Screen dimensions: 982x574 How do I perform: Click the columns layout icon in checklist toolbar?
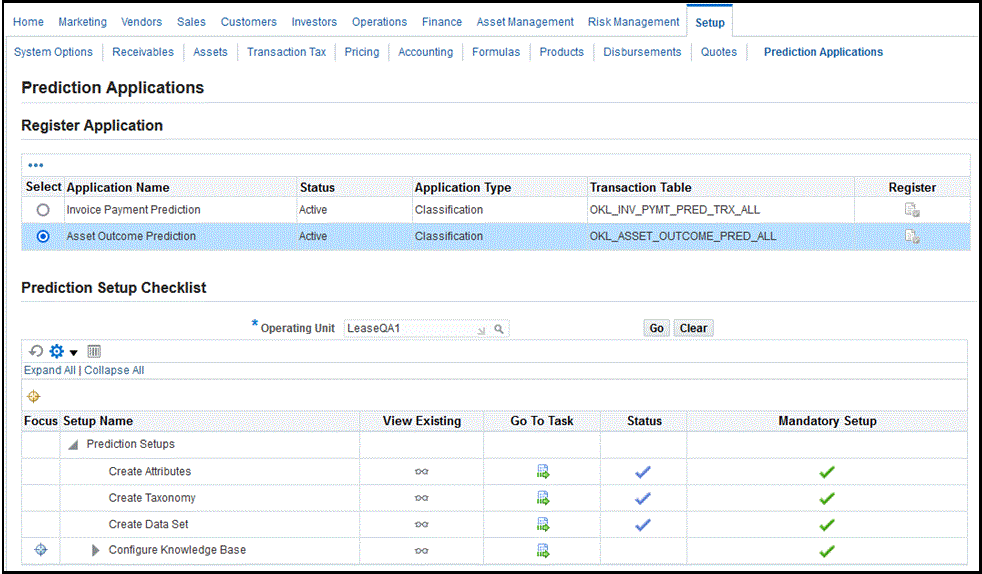pos(94,351)
